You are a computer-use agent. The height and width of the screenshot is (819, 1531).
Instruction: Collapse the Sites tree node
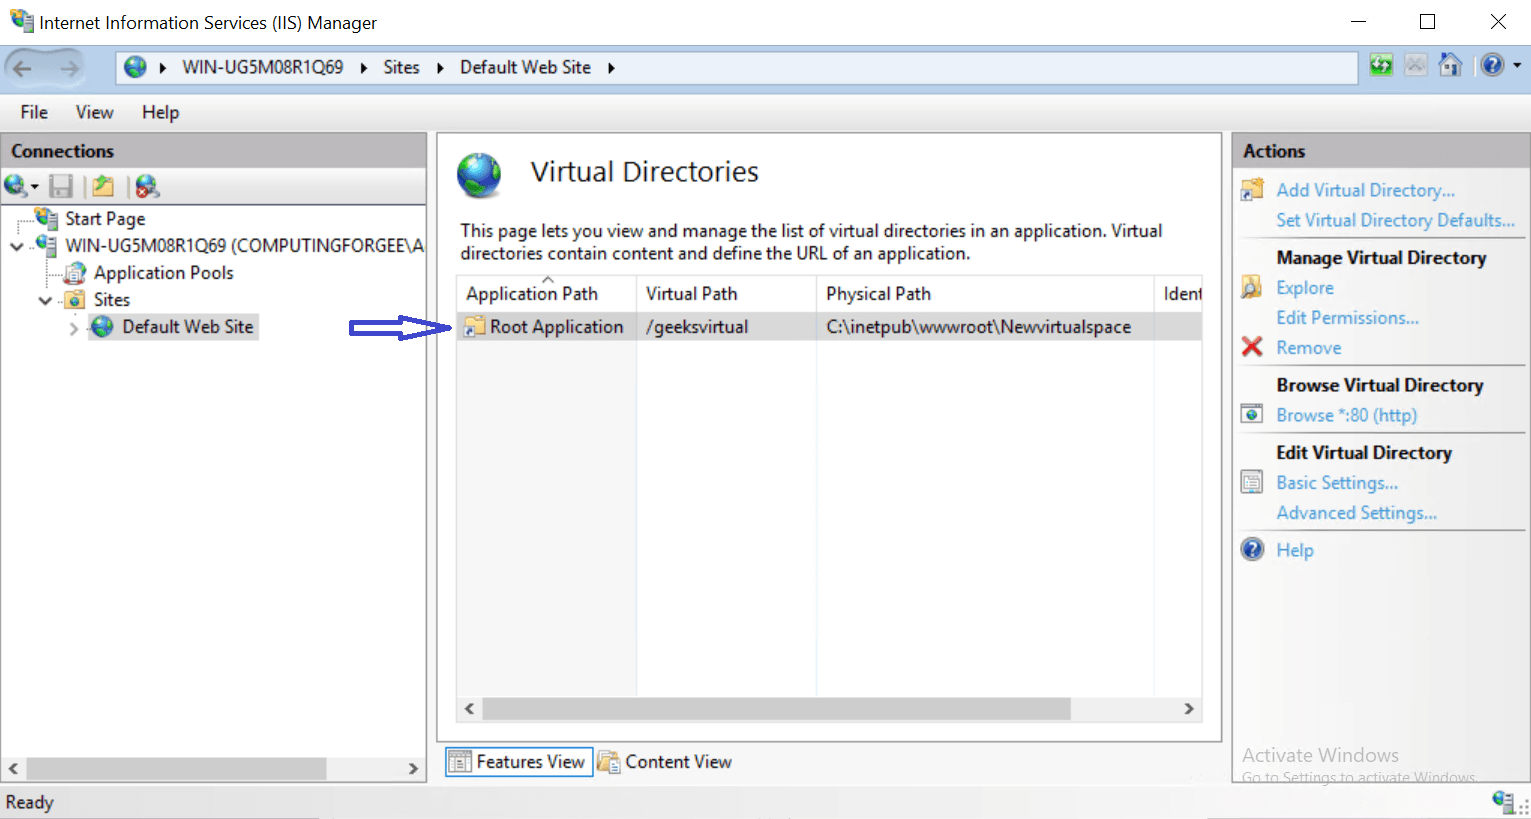(x=44, y=299)
